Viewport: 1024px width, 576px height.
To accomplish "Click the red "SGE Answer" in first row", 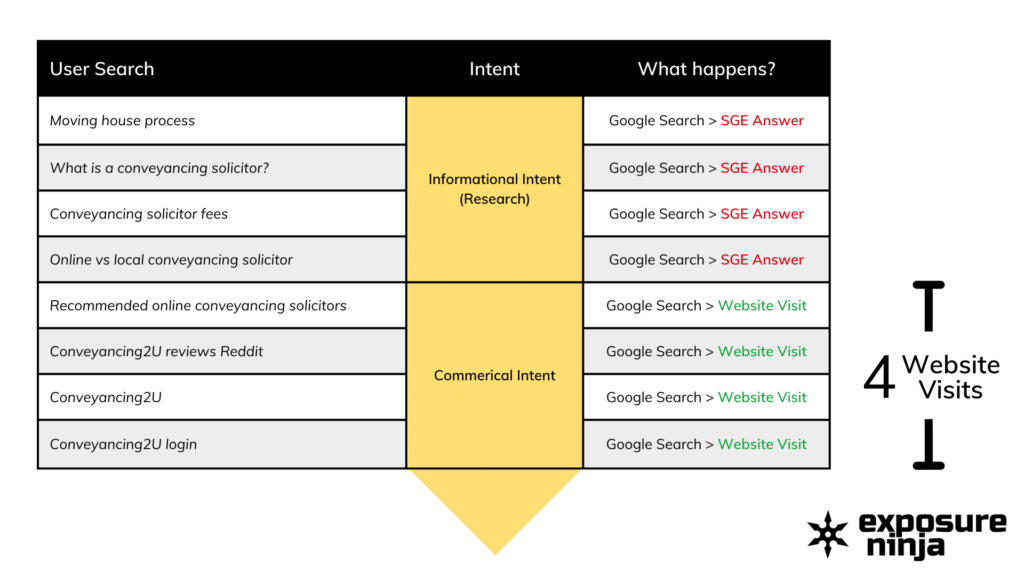I will point(762,121).
